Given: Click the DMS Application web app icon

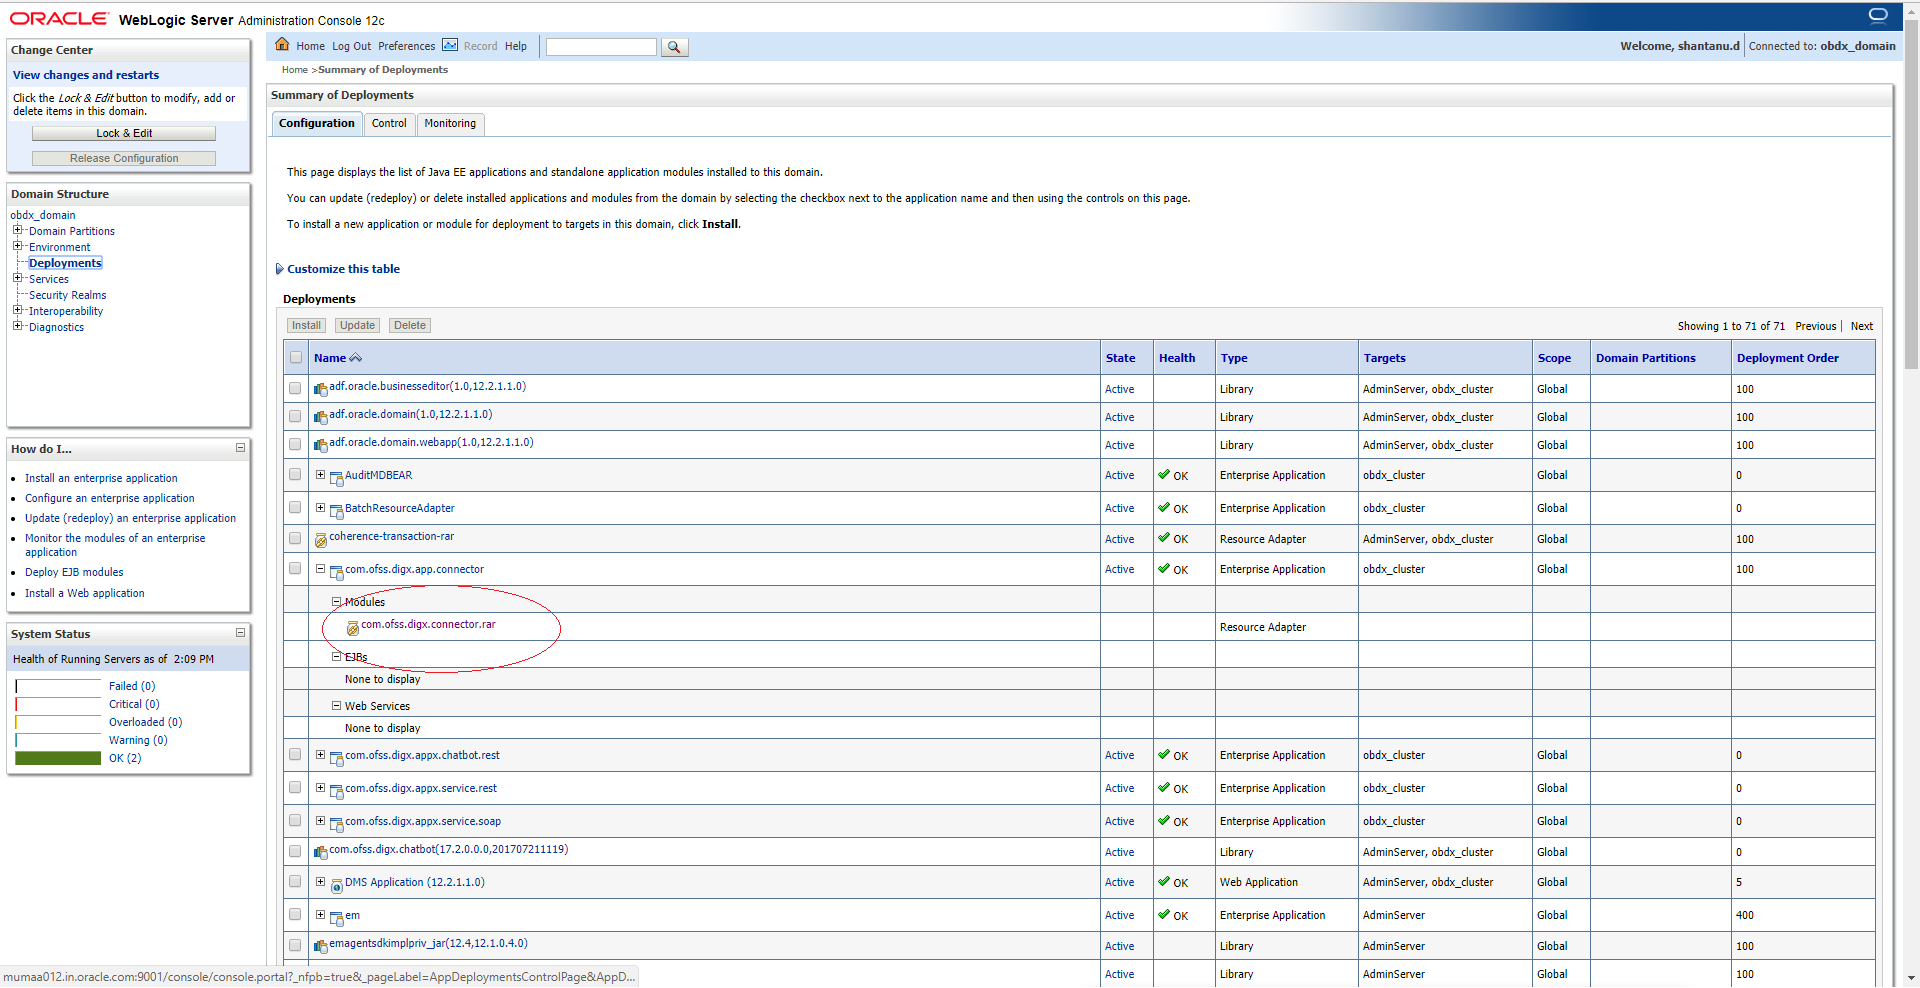Looking at the screenshot, I should tap(336, 885).
